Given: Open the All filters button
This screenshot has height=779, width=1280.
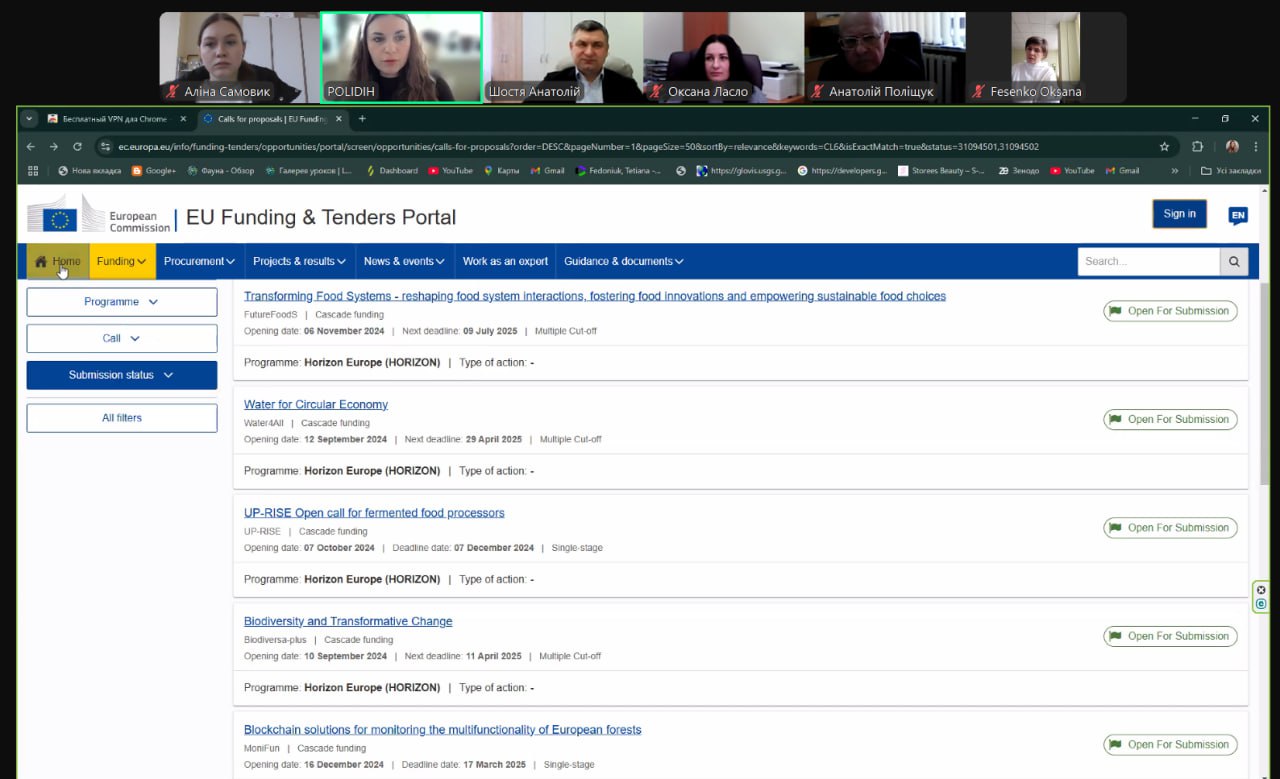Looking at the screenshot, I should coord(122,418).
